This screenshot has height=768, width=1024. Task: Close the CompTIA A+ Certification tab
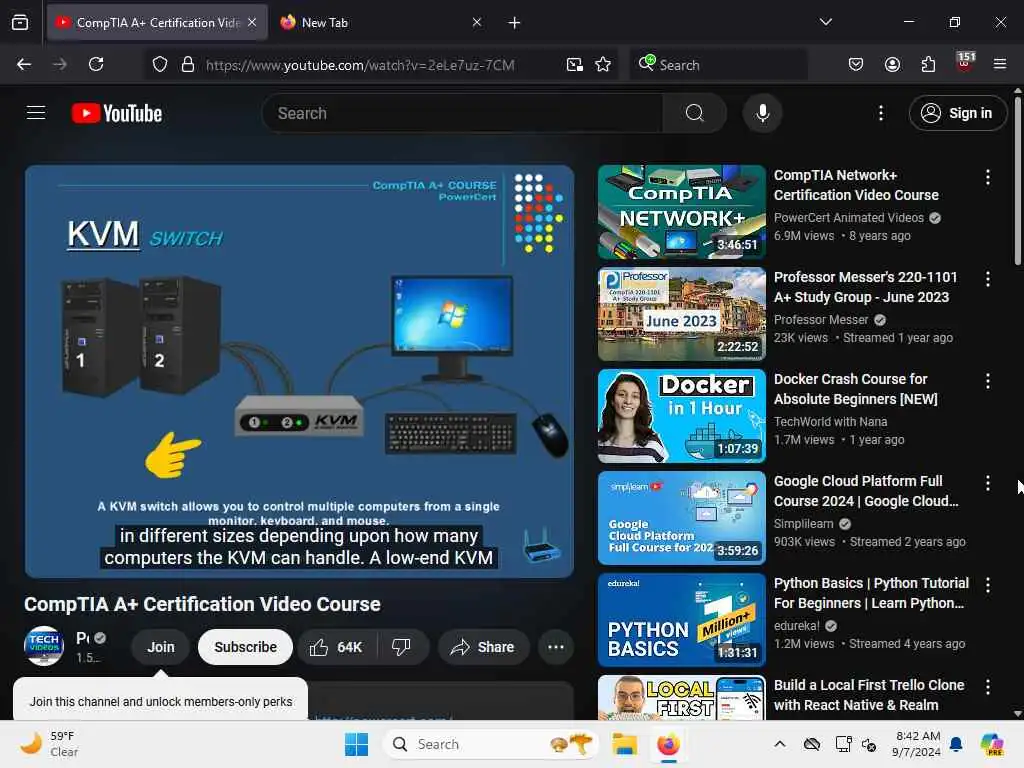coord(252,22)
